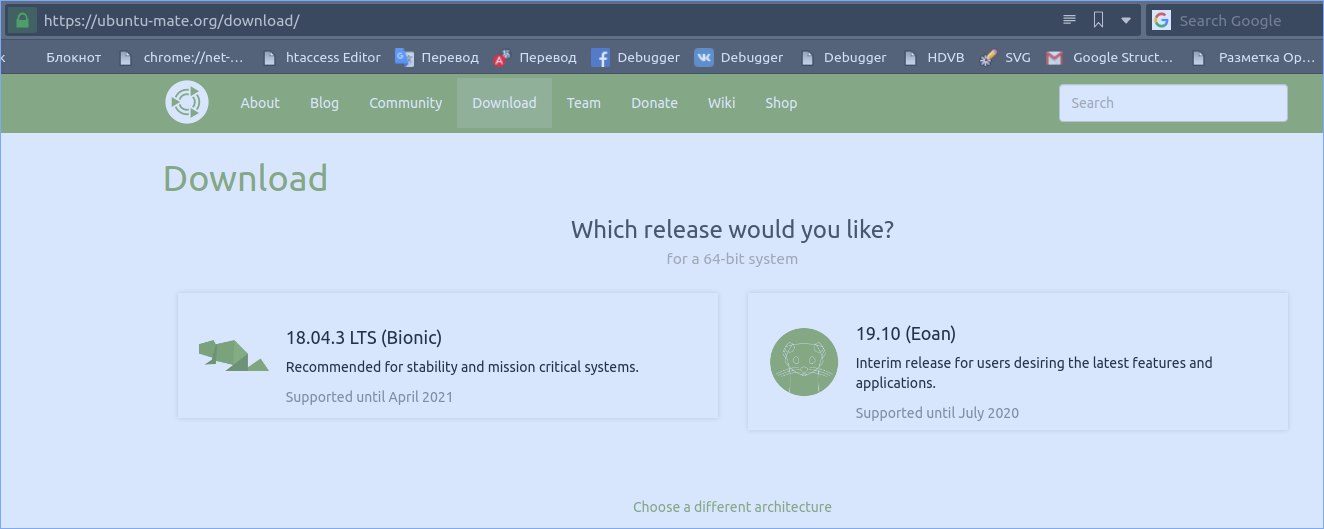Click the "Supported until April 2021" text
This screenshot has width=1324, height=529.
[369, 397]
